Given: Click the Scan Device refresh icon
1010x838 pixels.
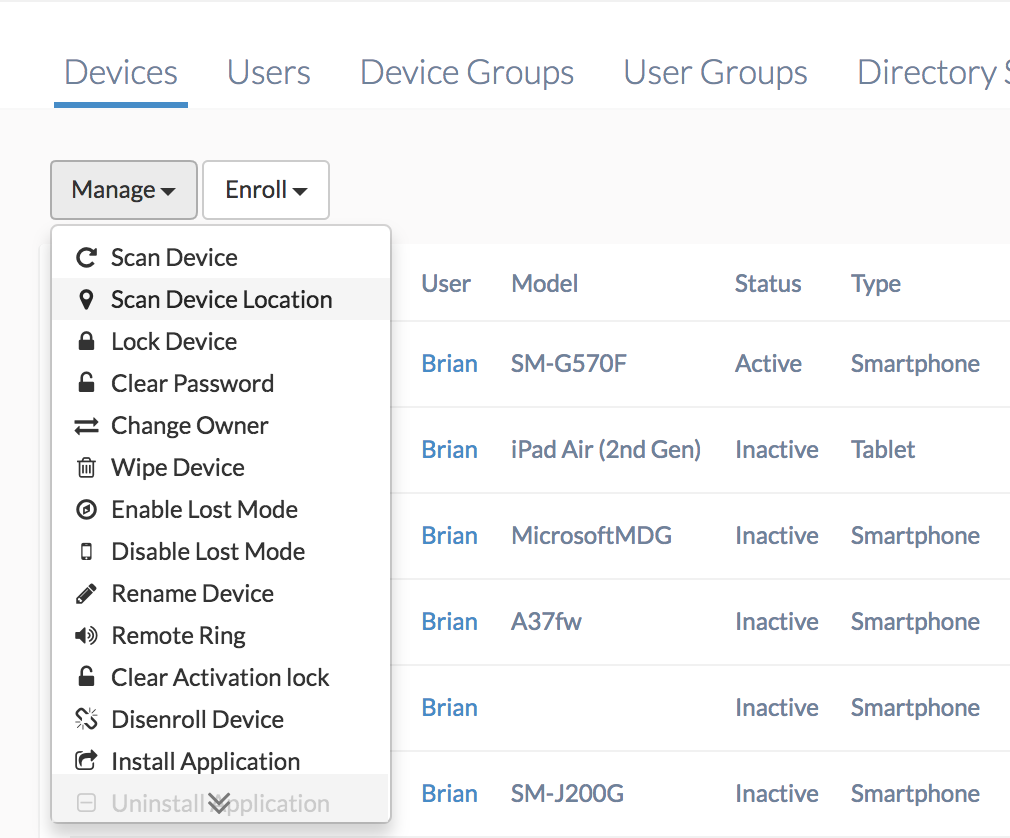Looking at the screenshot, I should [x=85, y=257].
